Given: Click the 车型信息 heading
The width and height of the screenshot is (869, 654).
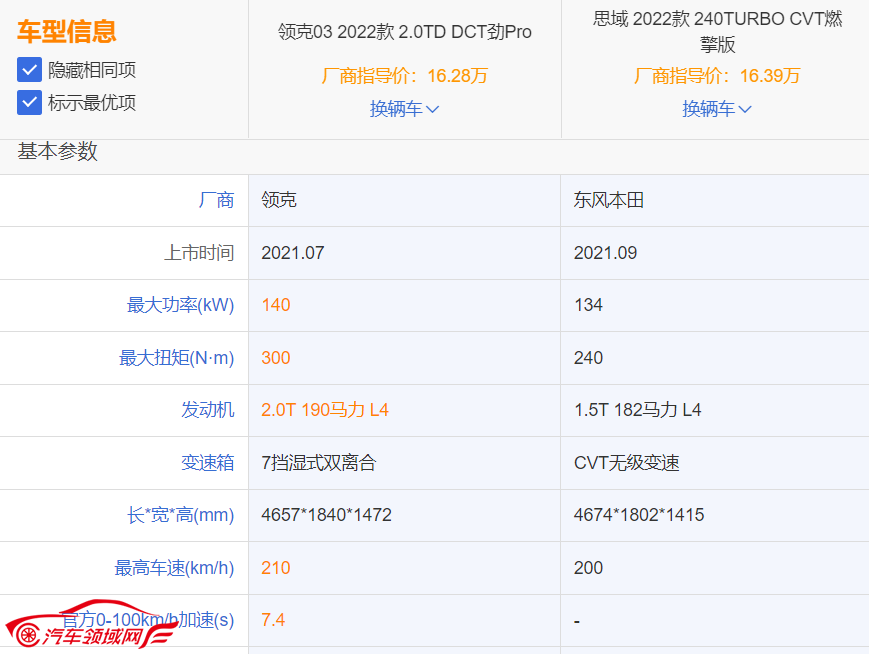Looking at the screenshot, I should 67,31.
